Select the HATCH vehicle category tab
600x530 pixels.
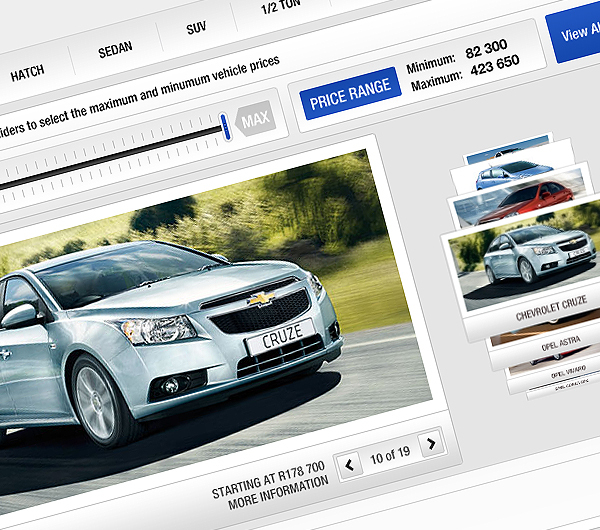[28, 73]
